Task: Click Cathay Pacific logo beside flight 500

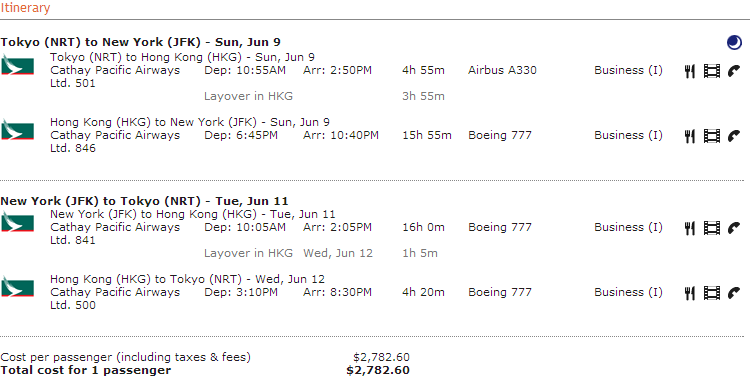Action: tap(17, 287)
